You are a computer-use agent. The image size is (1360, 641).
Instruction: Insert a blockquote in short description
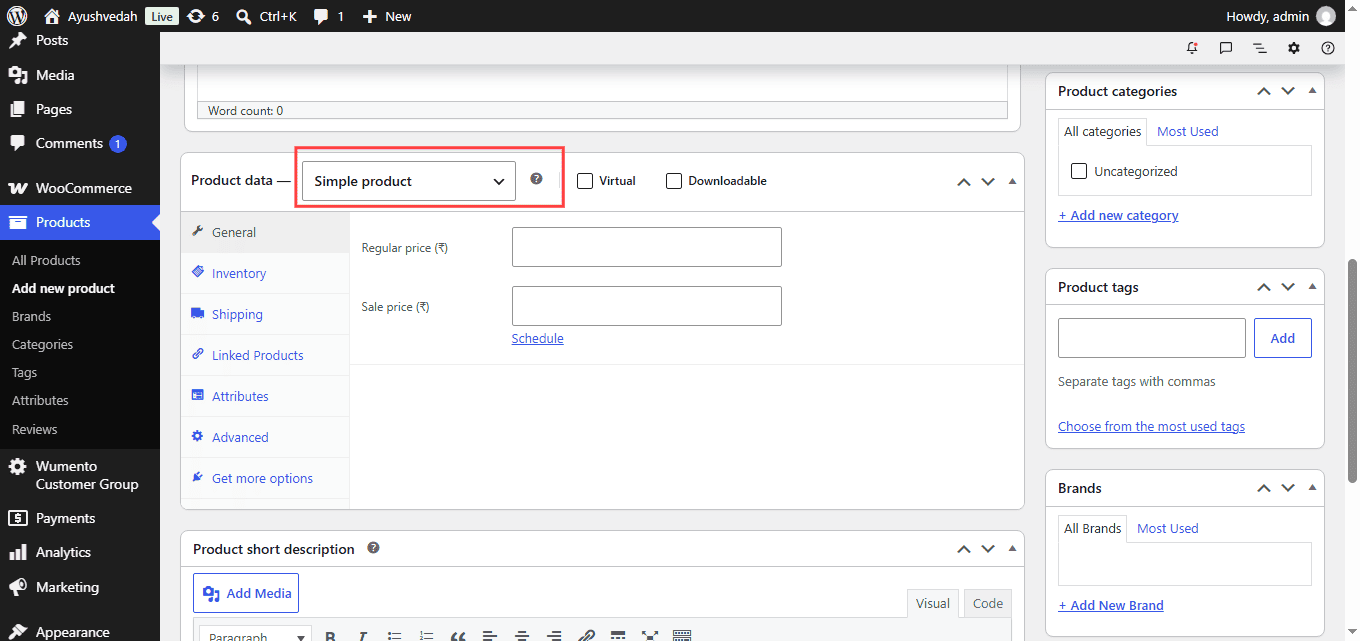coord(458,635)
